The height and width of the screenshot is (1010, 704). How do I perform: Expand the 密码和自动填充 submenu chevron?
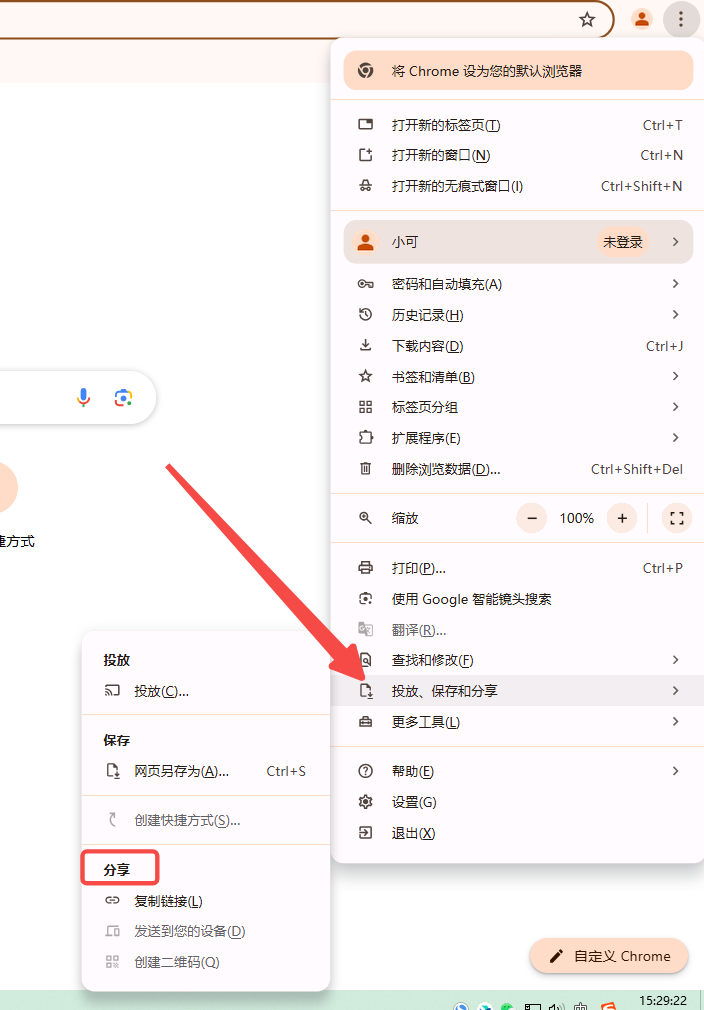click(x=675, y=284)
